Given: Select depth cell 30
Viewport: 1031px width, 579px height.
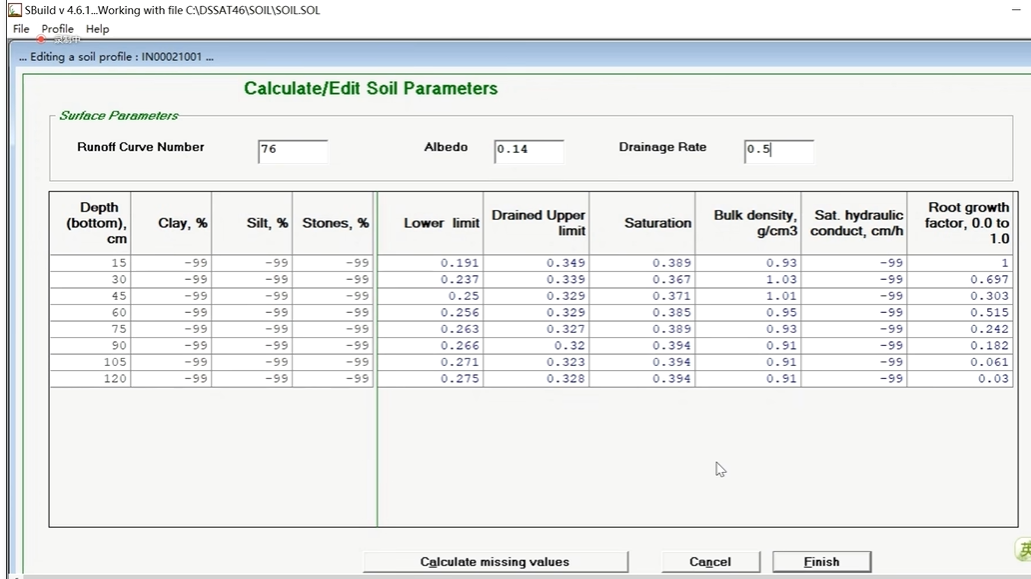Looking at the screenshot, I should click(x=91, y=279).
